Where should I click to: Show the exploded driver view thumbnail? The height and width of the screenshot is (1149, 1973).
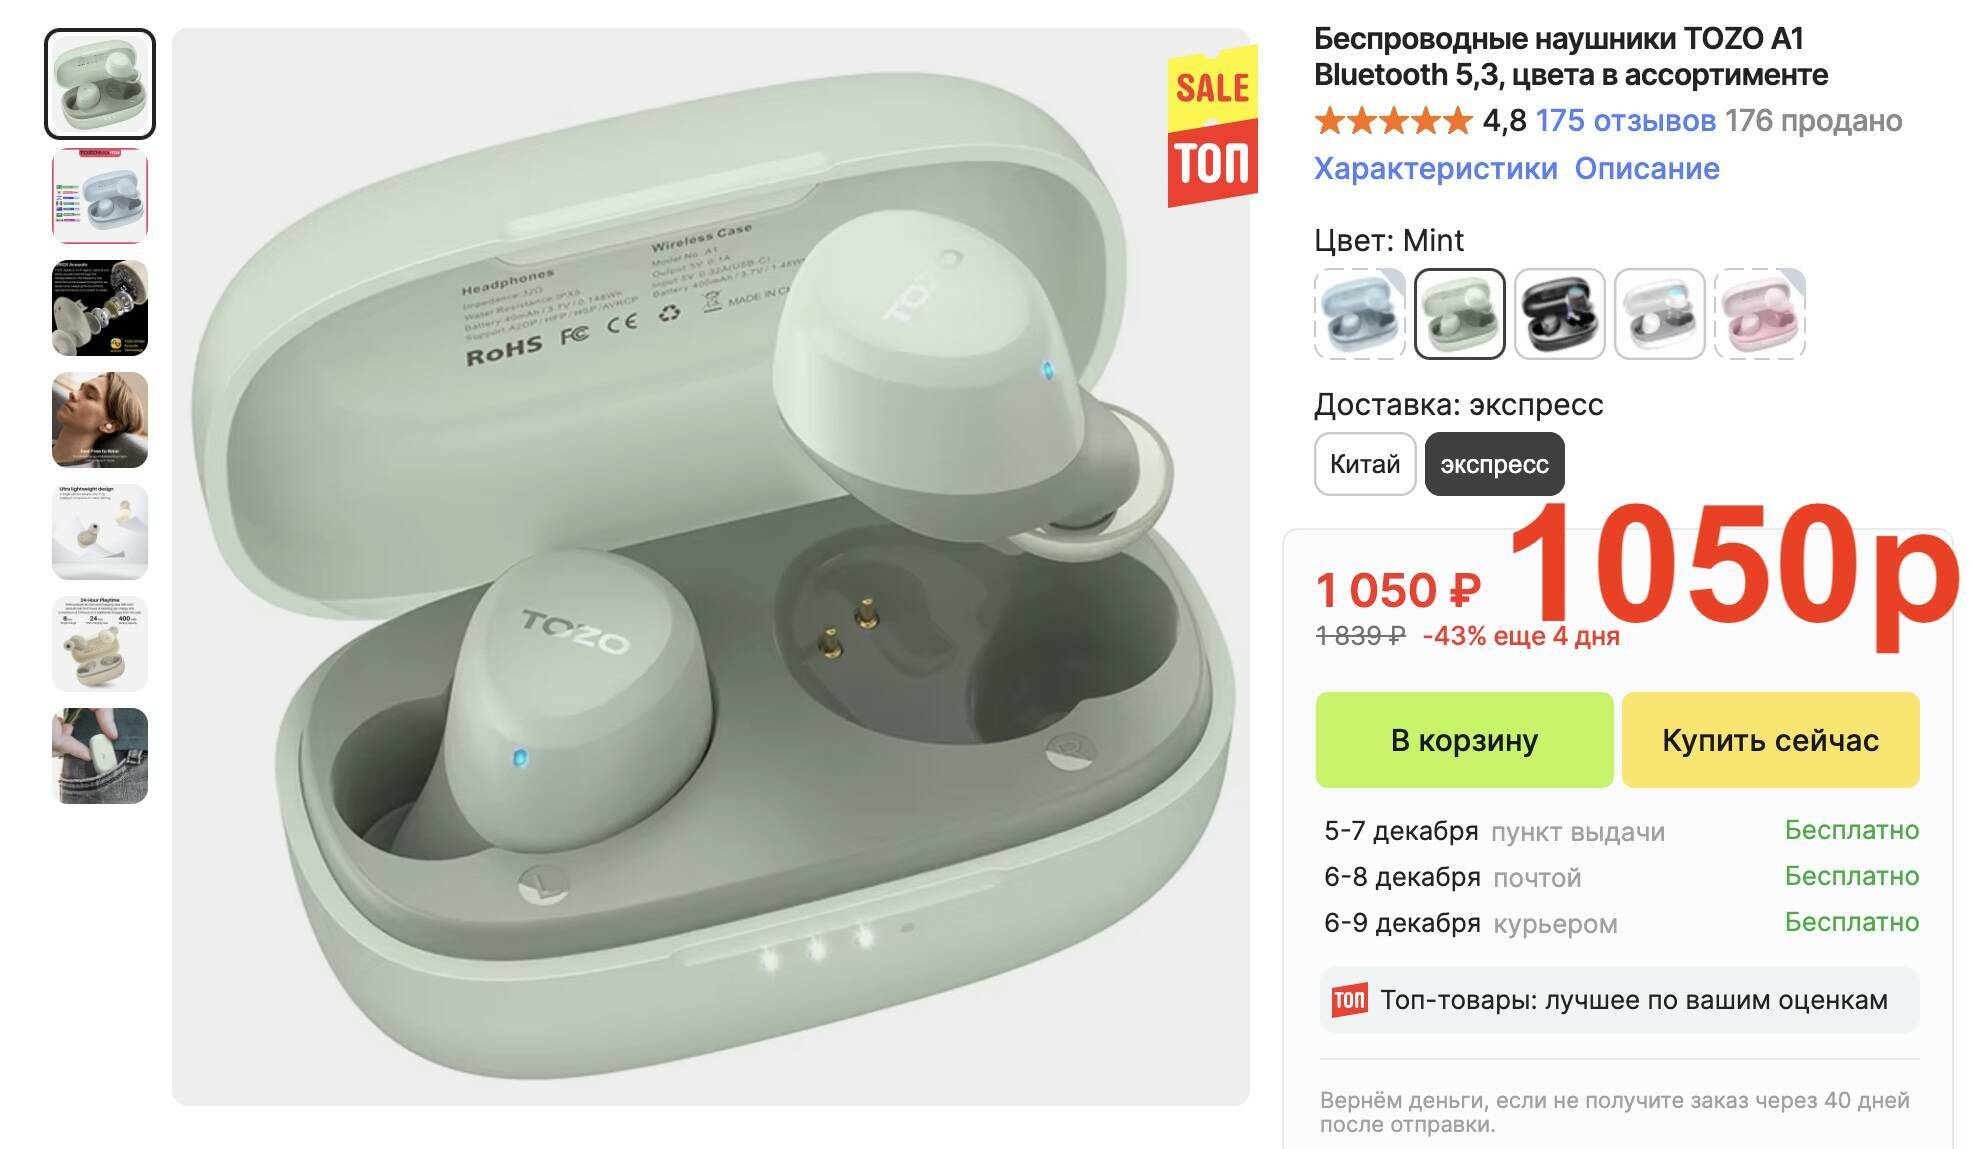(x=100, y=308)
